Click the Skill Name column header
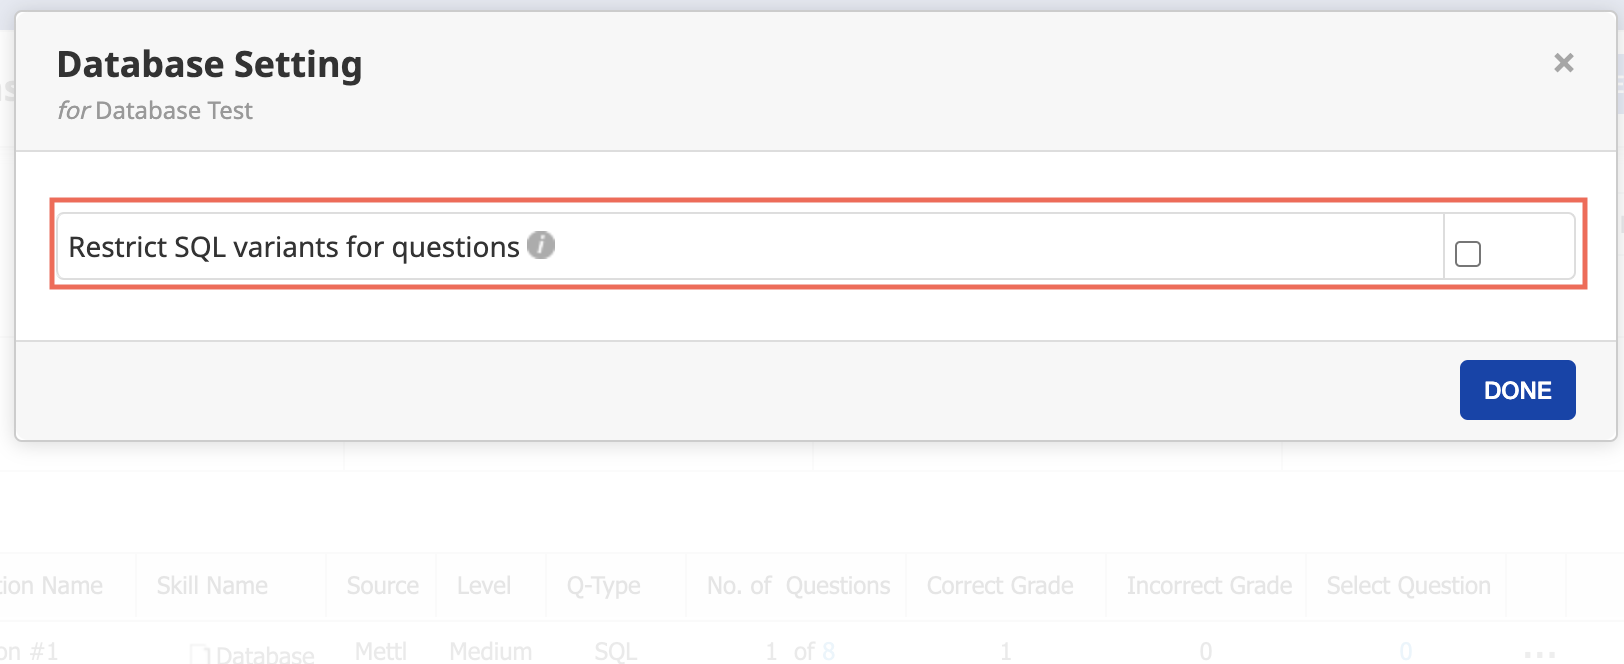The height and width of the screenshot is (664, 1624). coord(212,586)
